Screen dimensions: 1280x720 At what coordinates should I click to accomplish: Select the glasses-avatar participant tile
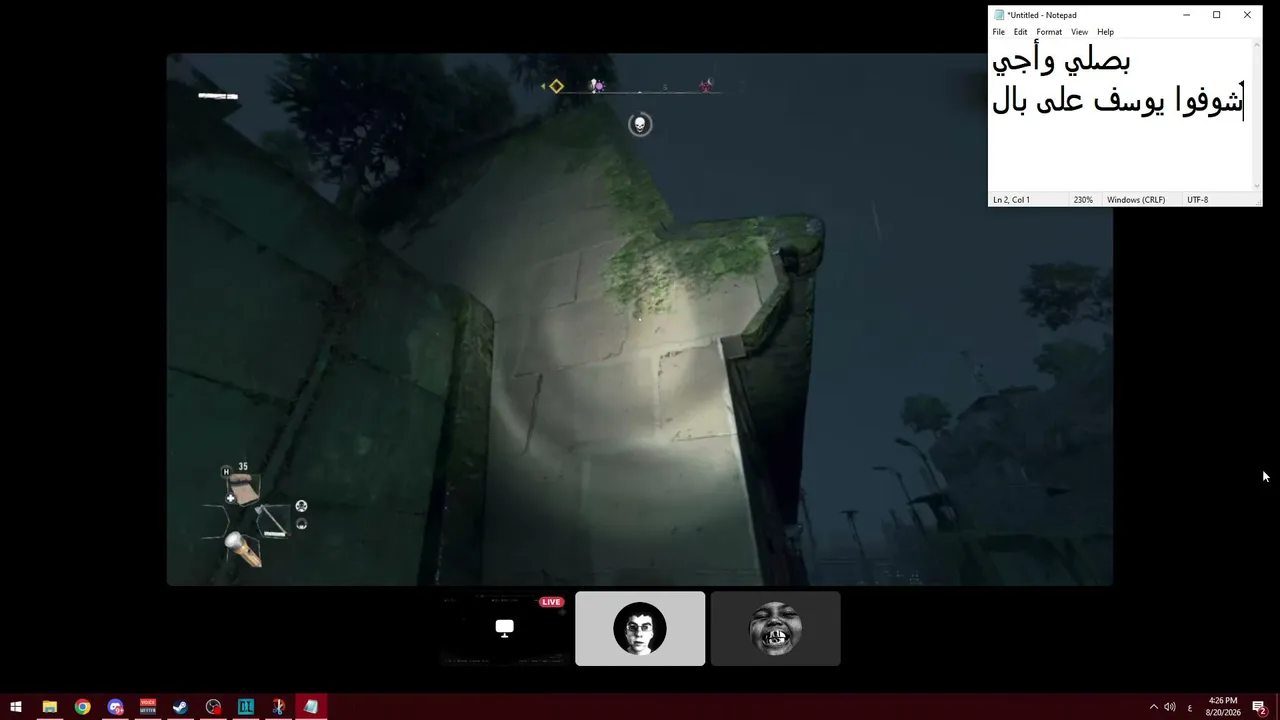pos(640,628)
